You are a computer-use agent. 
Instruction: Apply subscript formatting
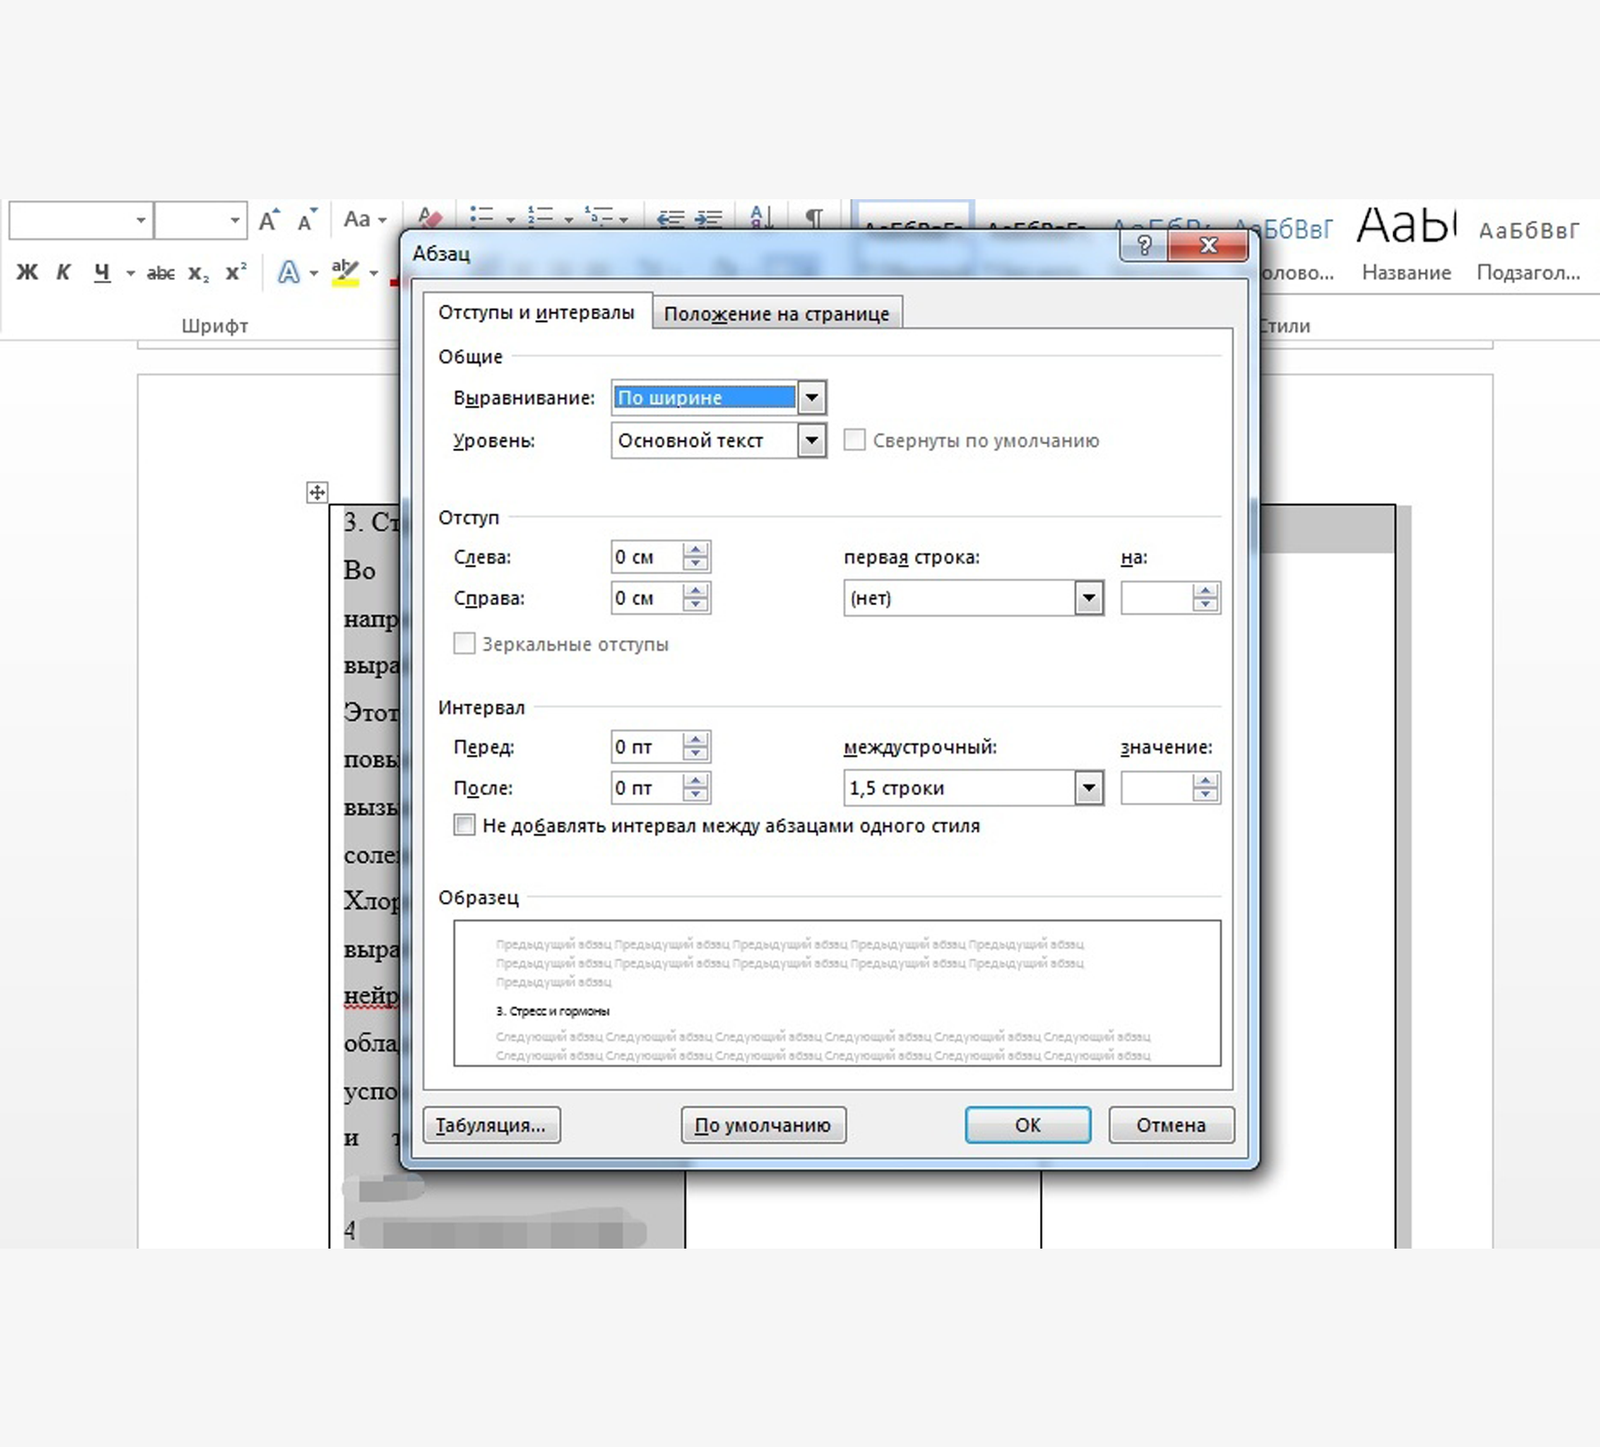(199, 272)
